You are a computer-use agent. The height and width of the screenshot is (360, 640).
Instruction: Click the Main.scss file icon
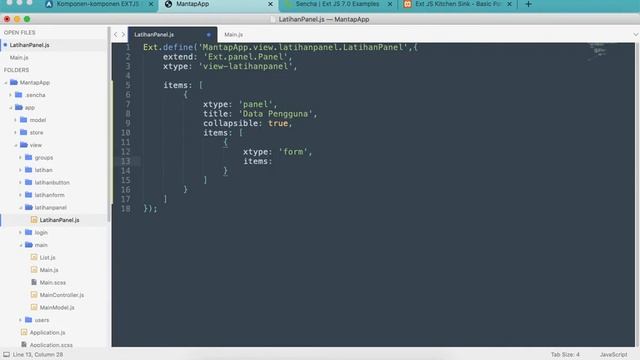click(34, 282)
